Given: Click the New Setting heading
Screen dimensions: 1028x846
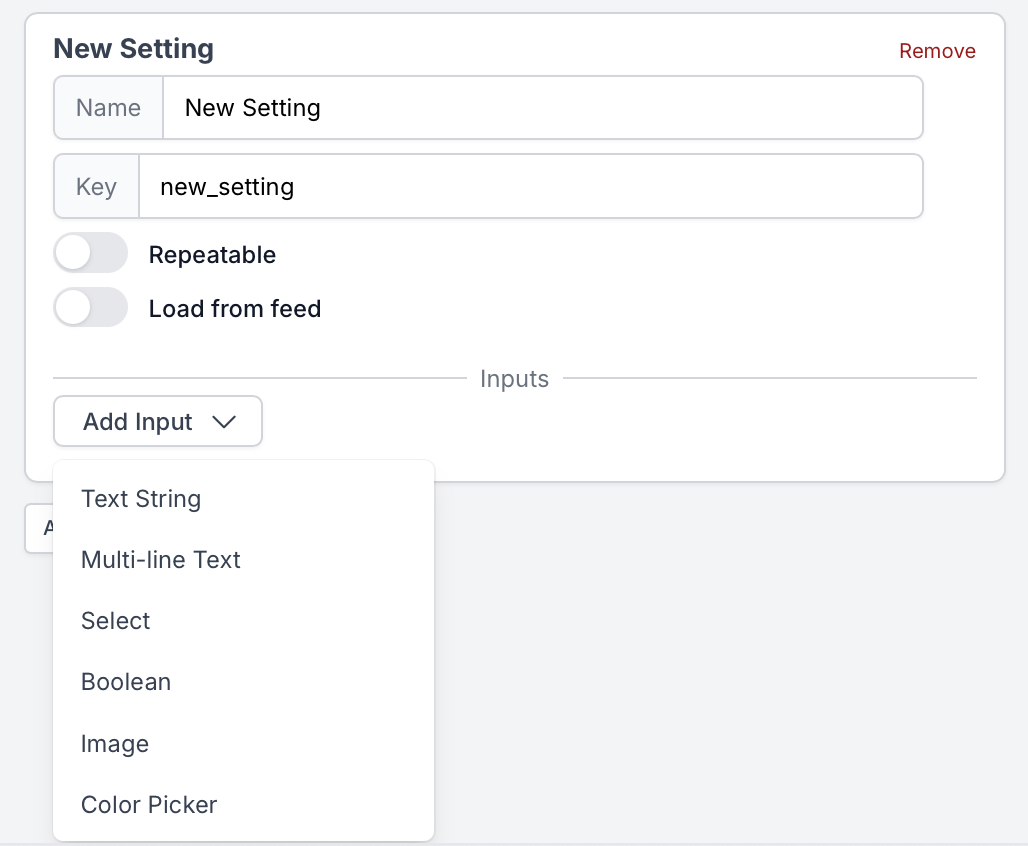Looking at the screenshot, I should 133,48.
